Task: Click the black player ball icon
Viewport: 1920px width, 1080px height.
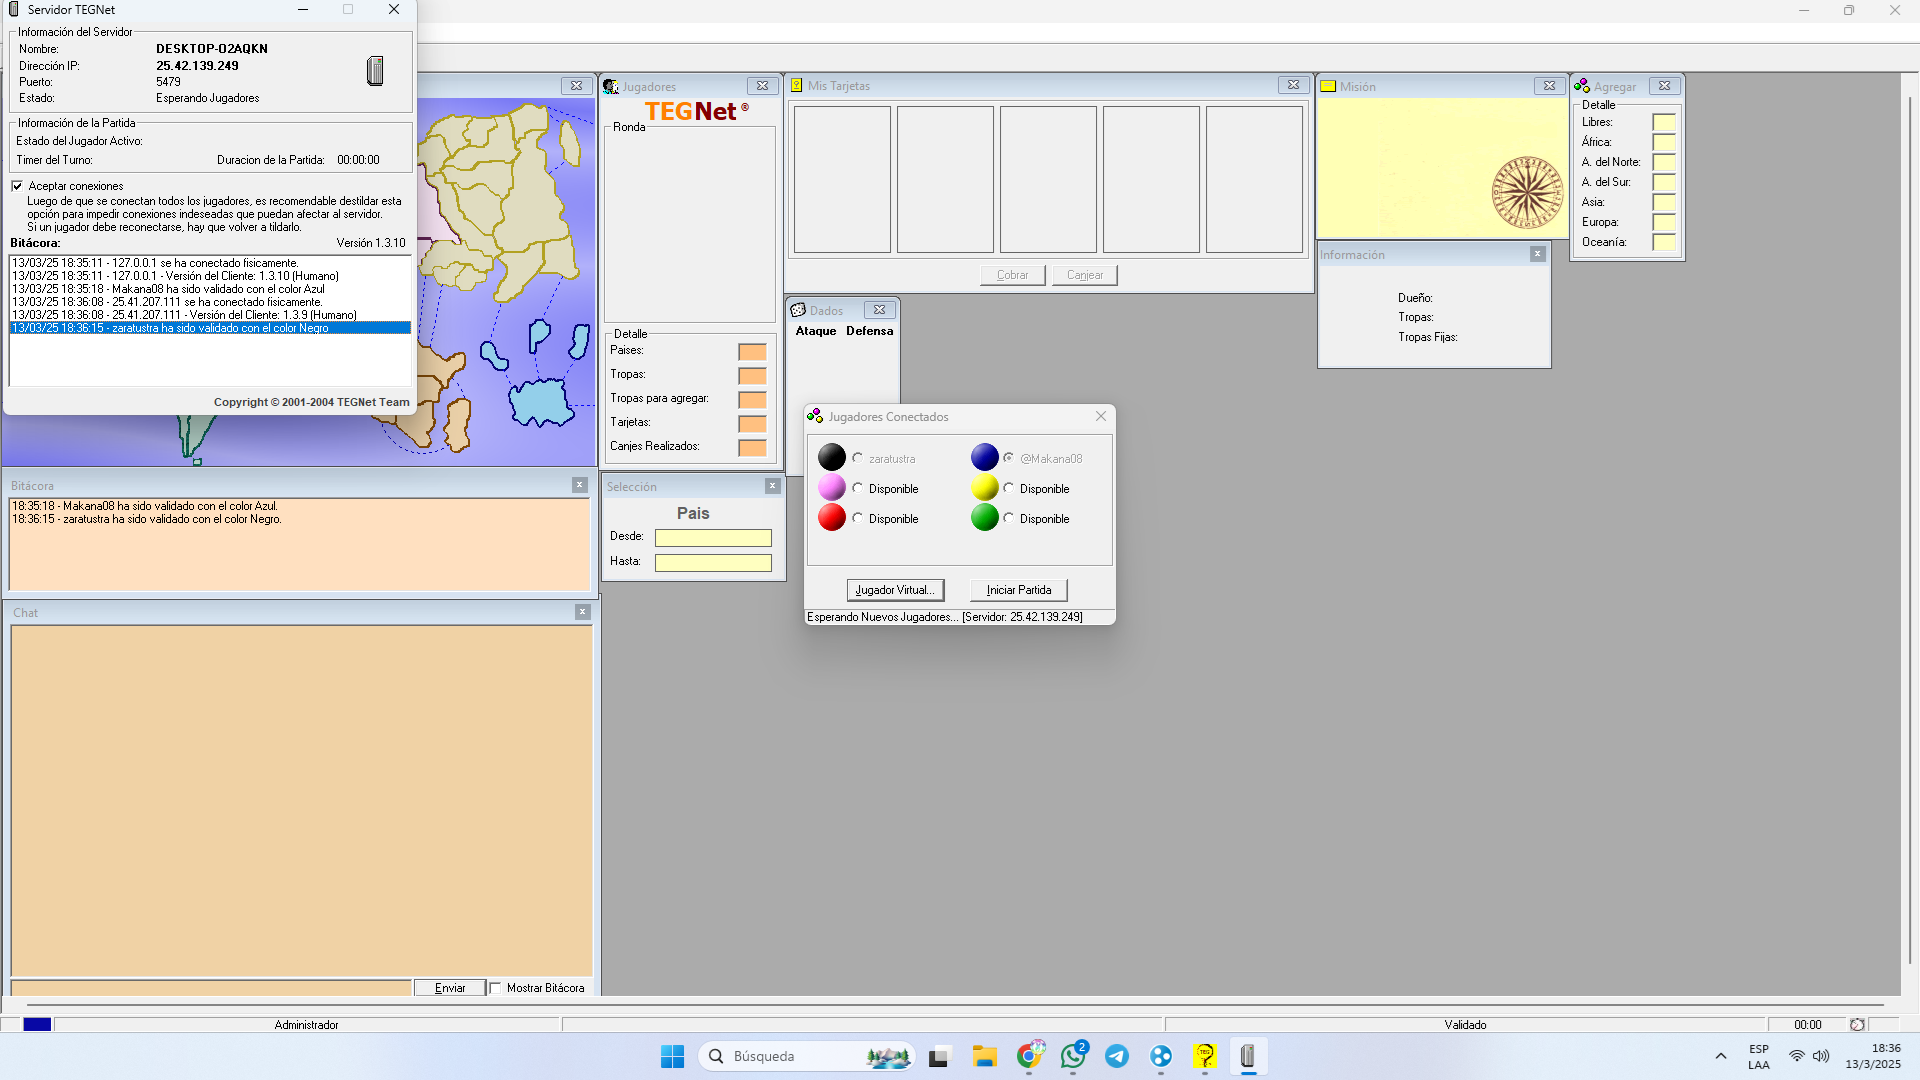Action: point(832,457)
